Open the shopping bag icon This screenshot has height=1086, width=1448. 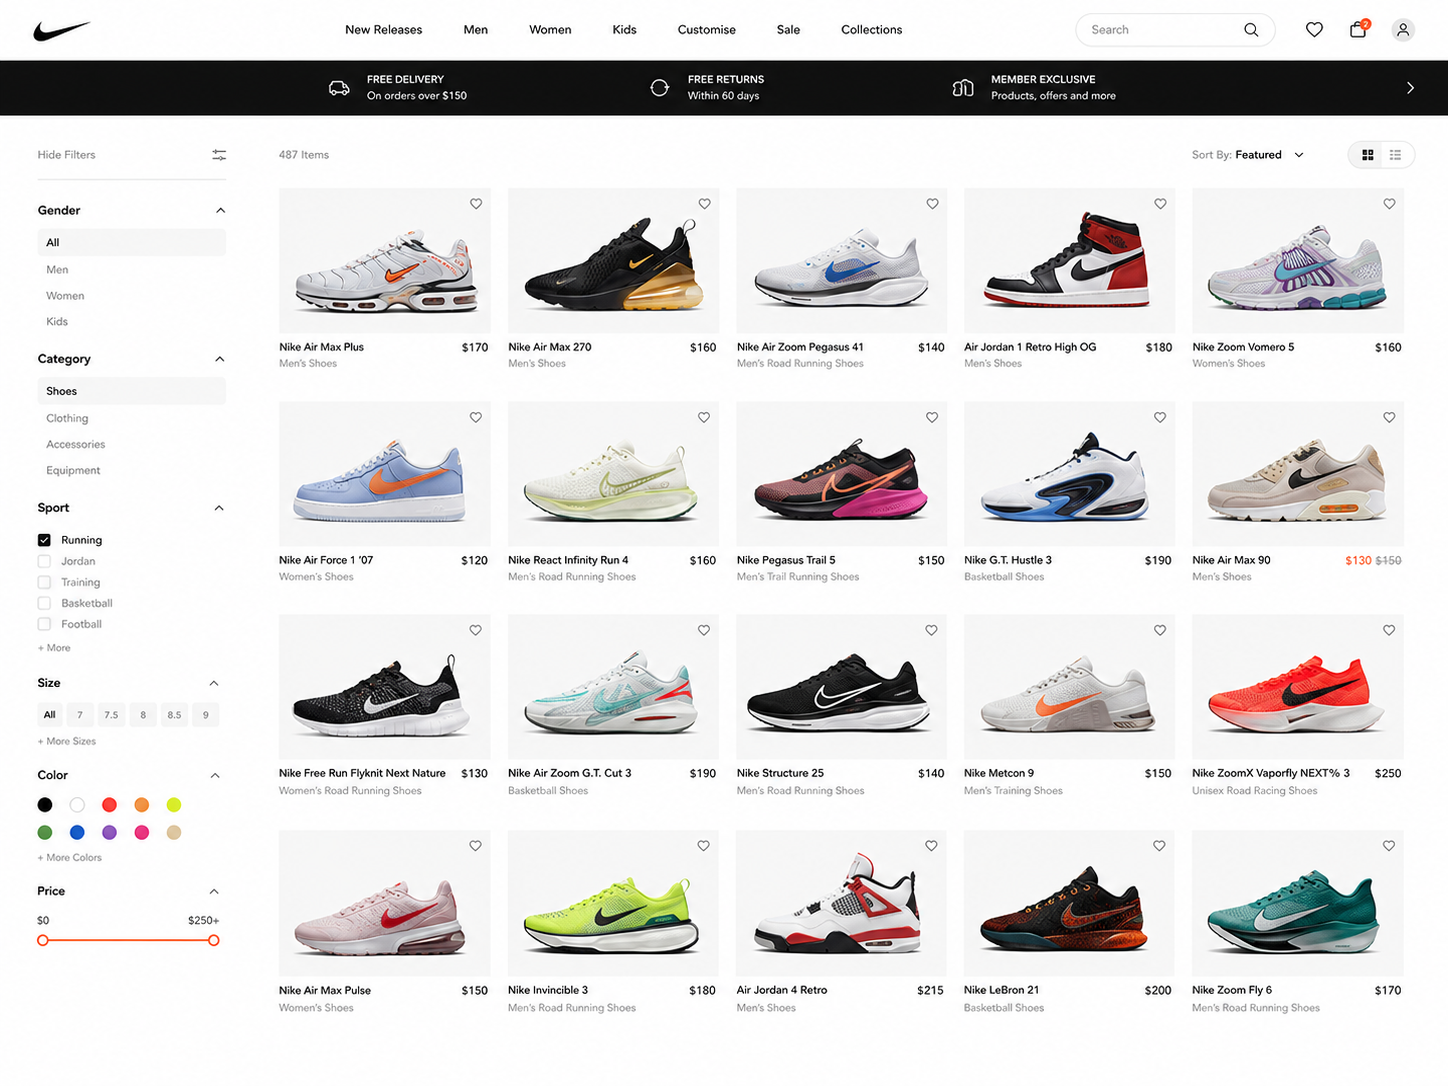[1358, 29]
